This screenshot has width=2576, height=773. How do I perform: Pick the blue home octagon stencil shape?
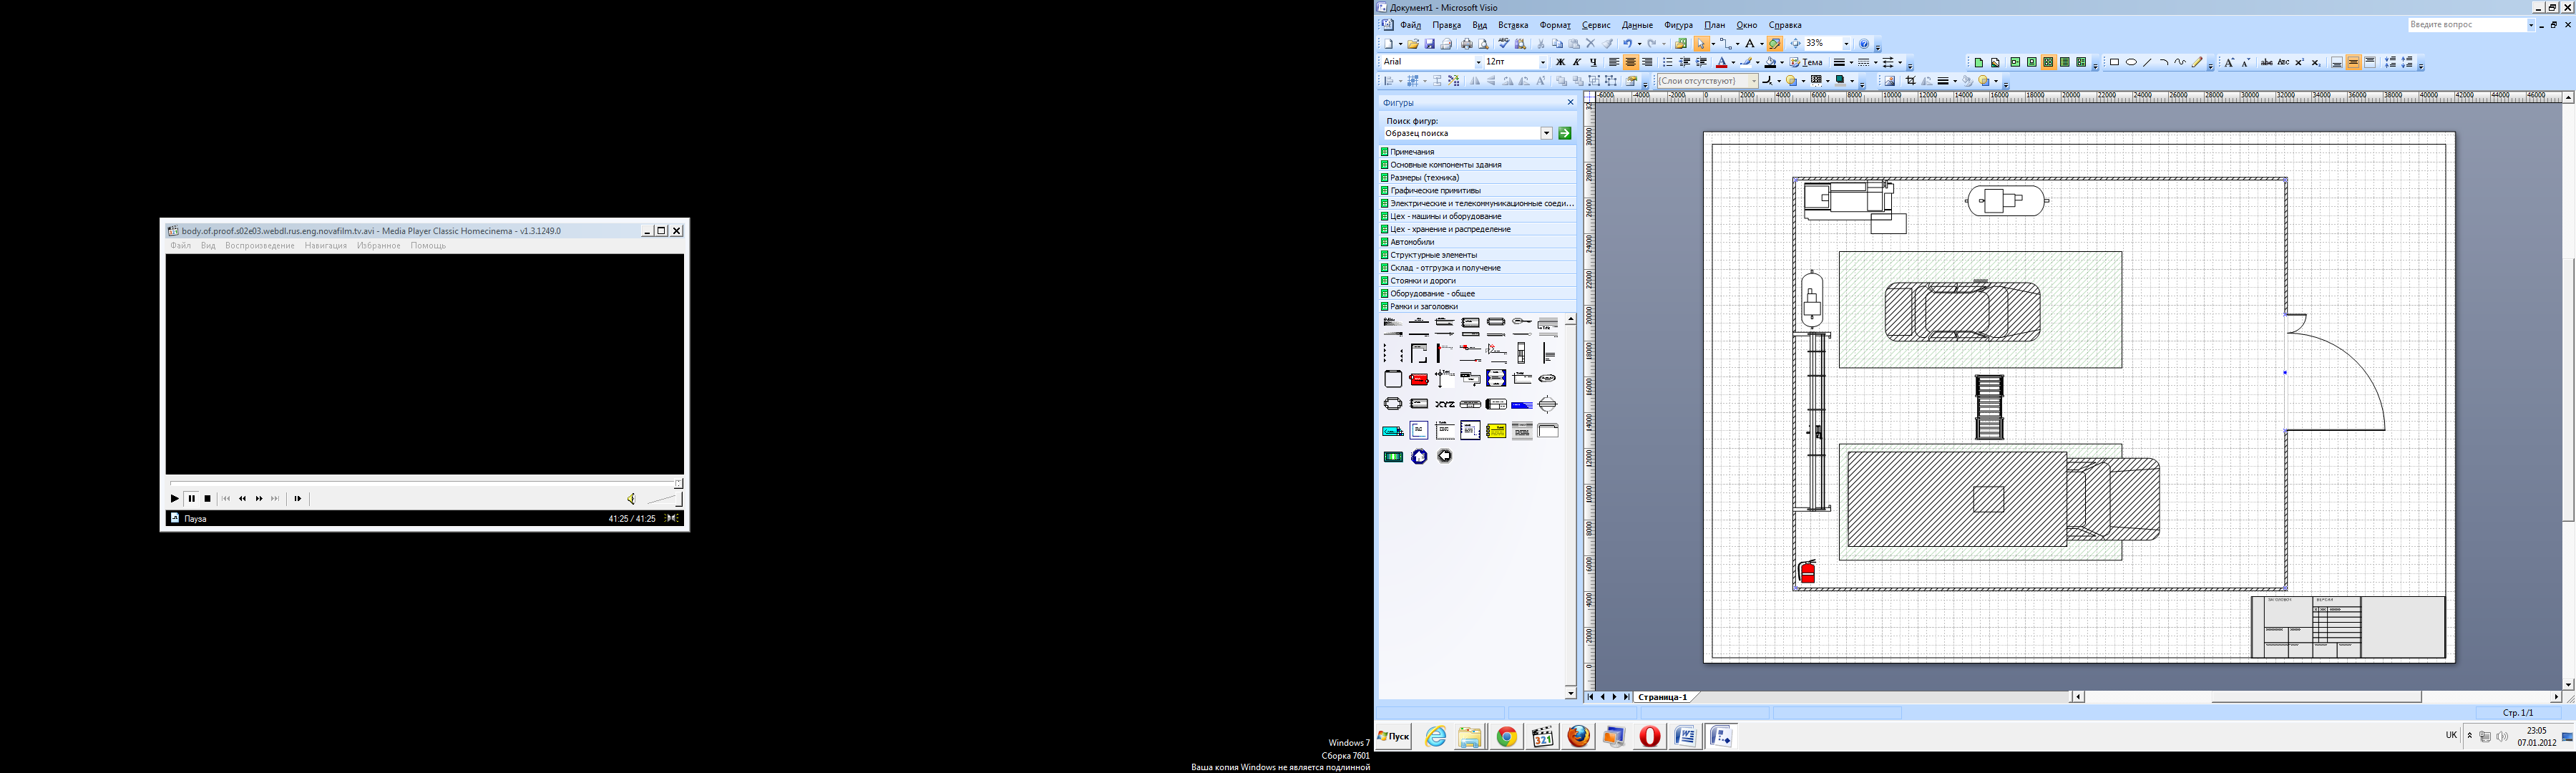(x=1419, y=456)
